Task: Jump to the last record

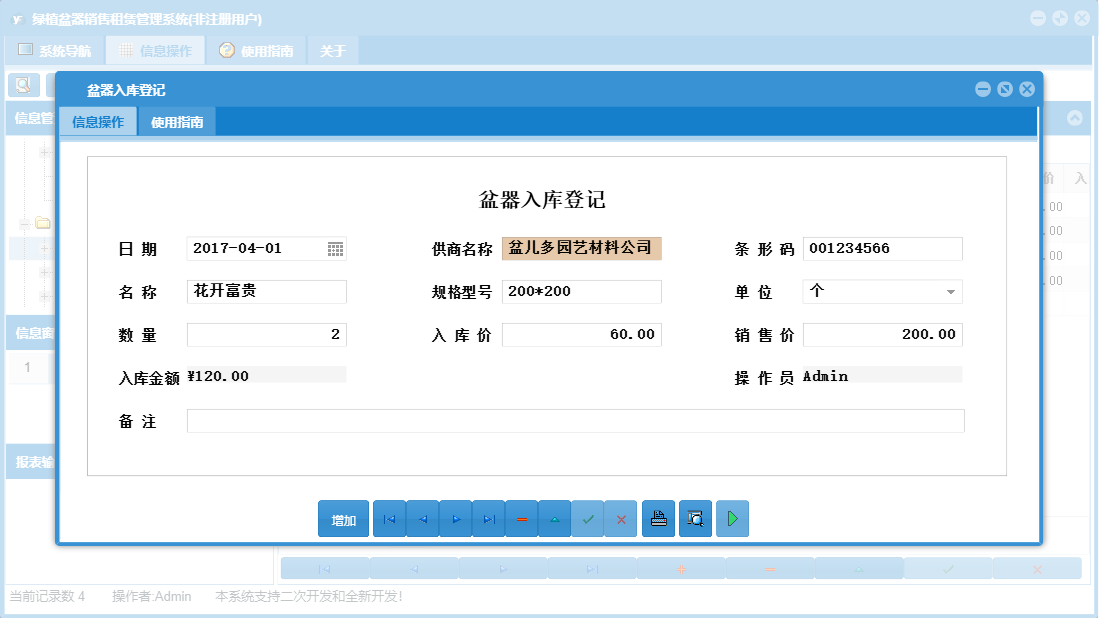Action: [488, 518]
